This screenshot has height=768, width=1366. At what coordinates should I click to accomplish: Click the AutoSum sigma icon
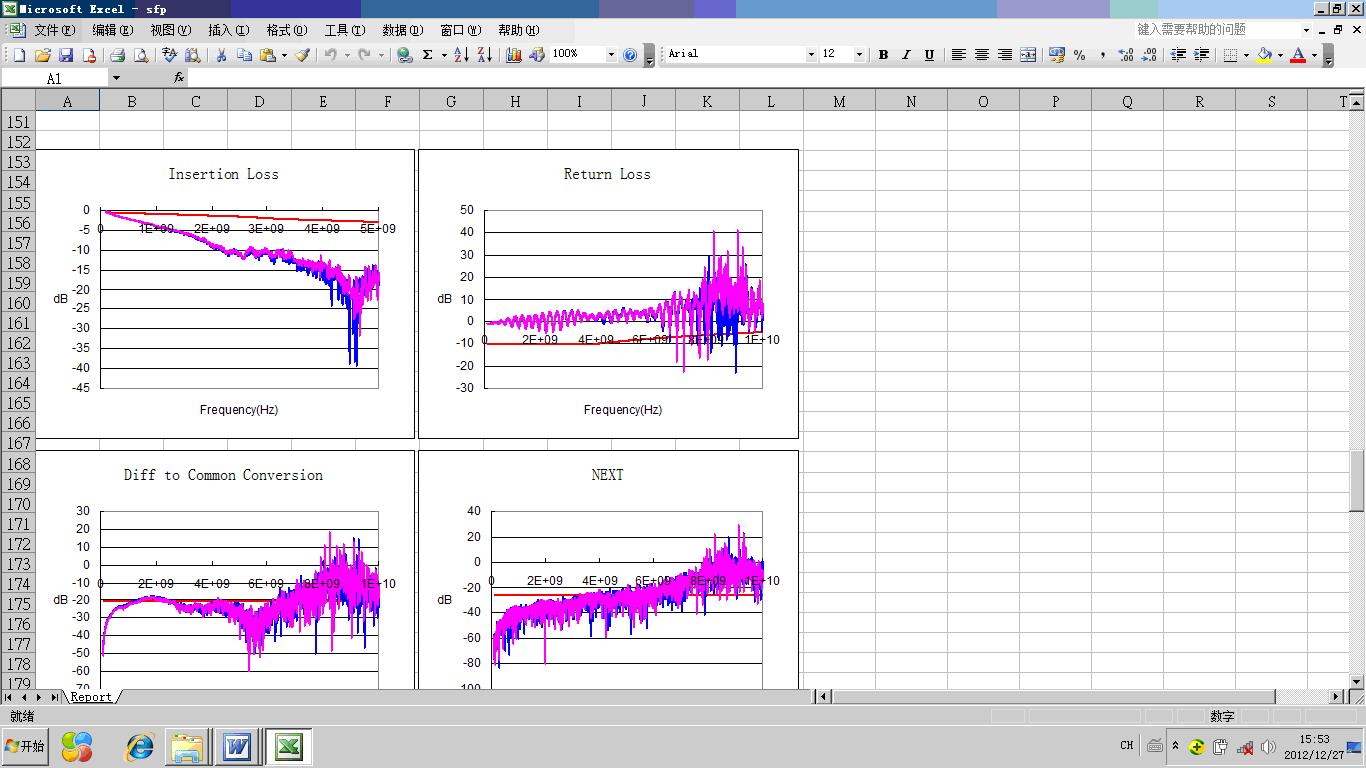428,55
